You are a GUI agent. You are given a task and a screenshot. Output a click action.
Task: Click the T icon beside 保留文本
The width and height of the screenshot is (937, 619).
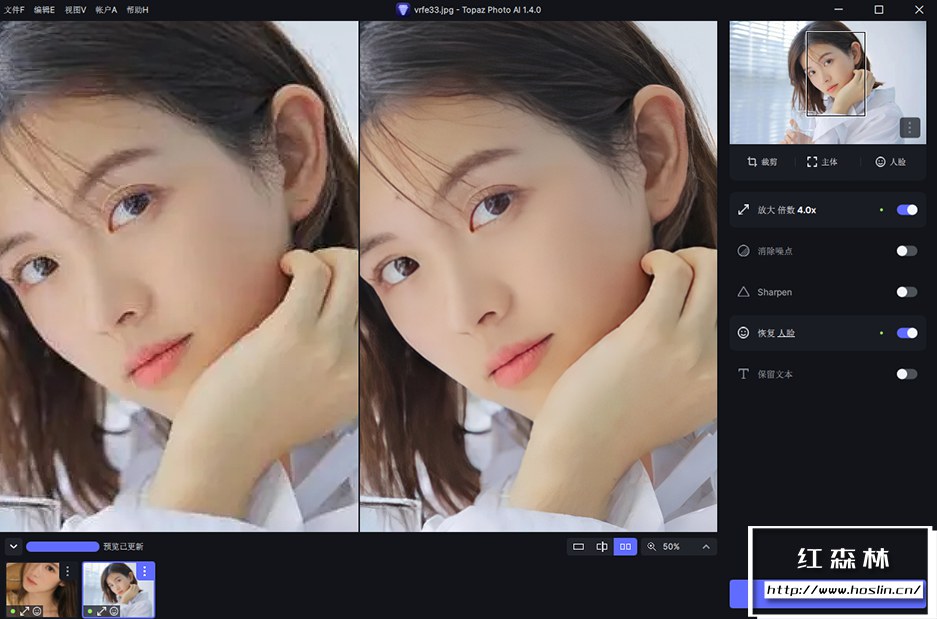(x=743, y=374)
